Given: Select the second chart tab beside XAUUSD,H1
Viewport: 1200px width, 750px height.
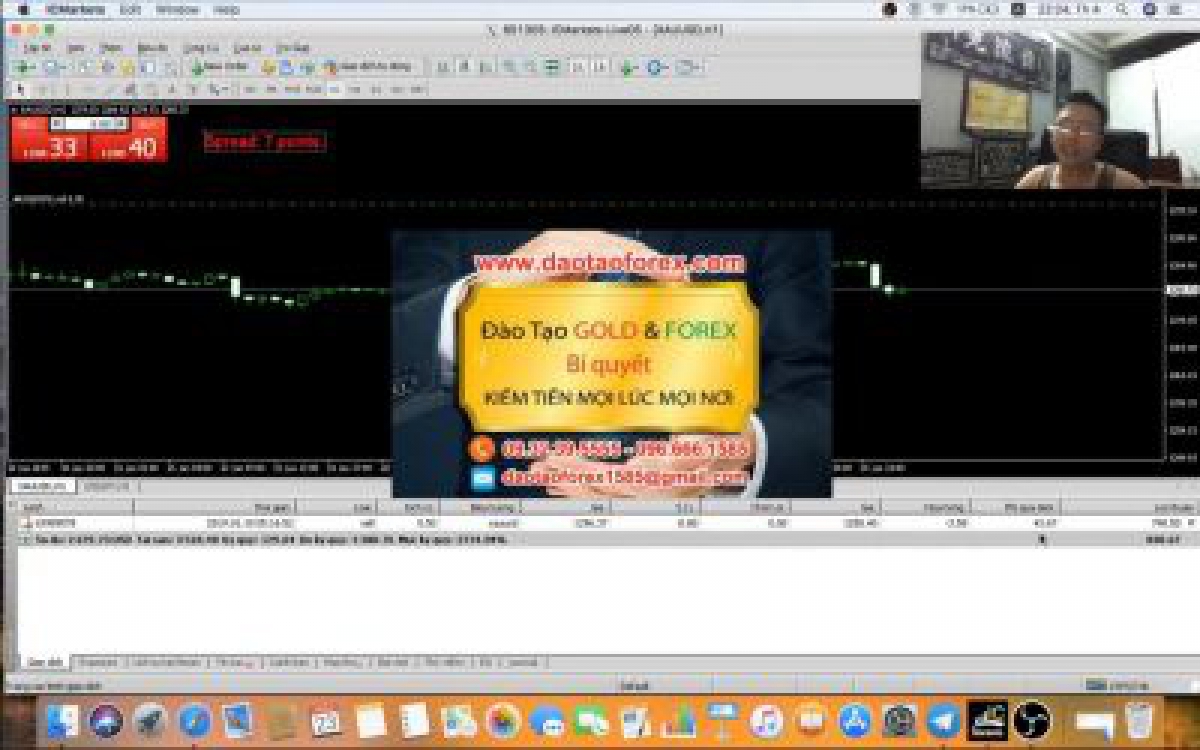Looking at the screenshot, I should 106,486.
